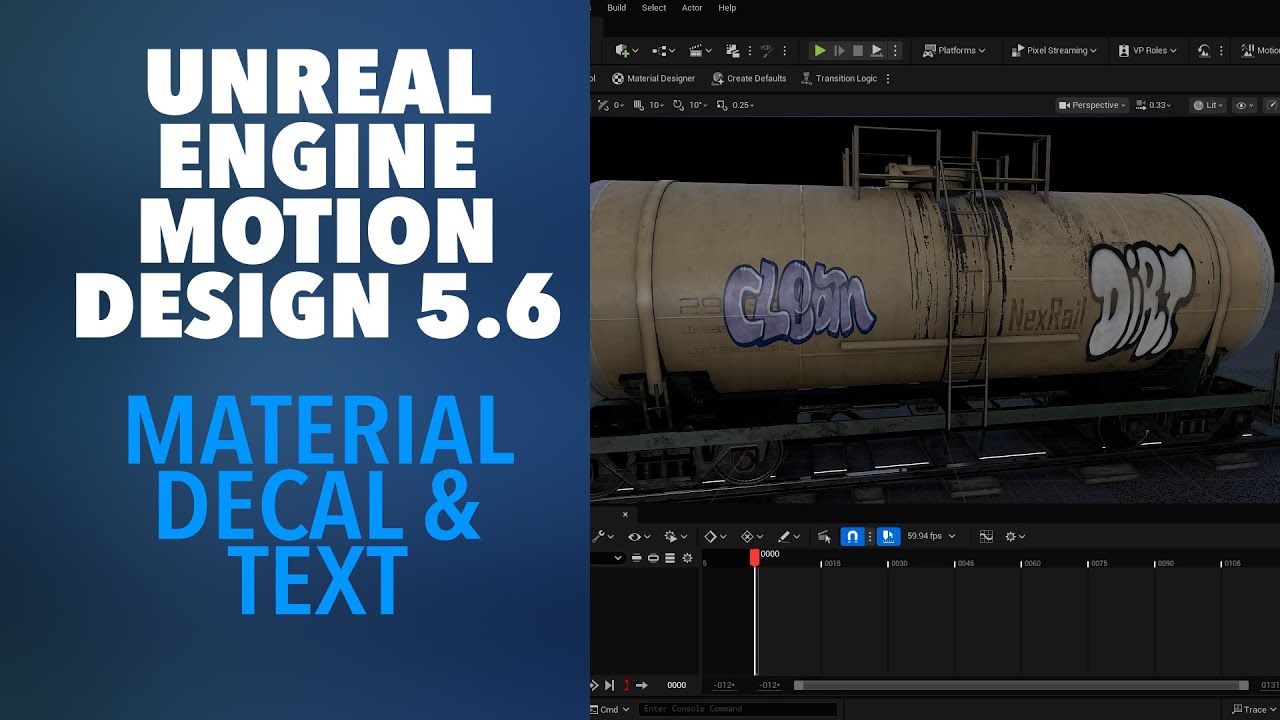The height and width of the screenshot is (720, 1280).
Task: Open the viewport Show eye menu
Action: [x=1244, y=105]
